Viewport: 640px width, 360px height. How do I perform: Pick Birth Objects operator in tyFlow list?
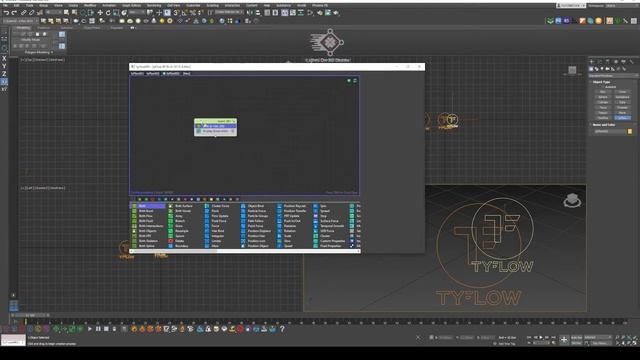[144, 231]
